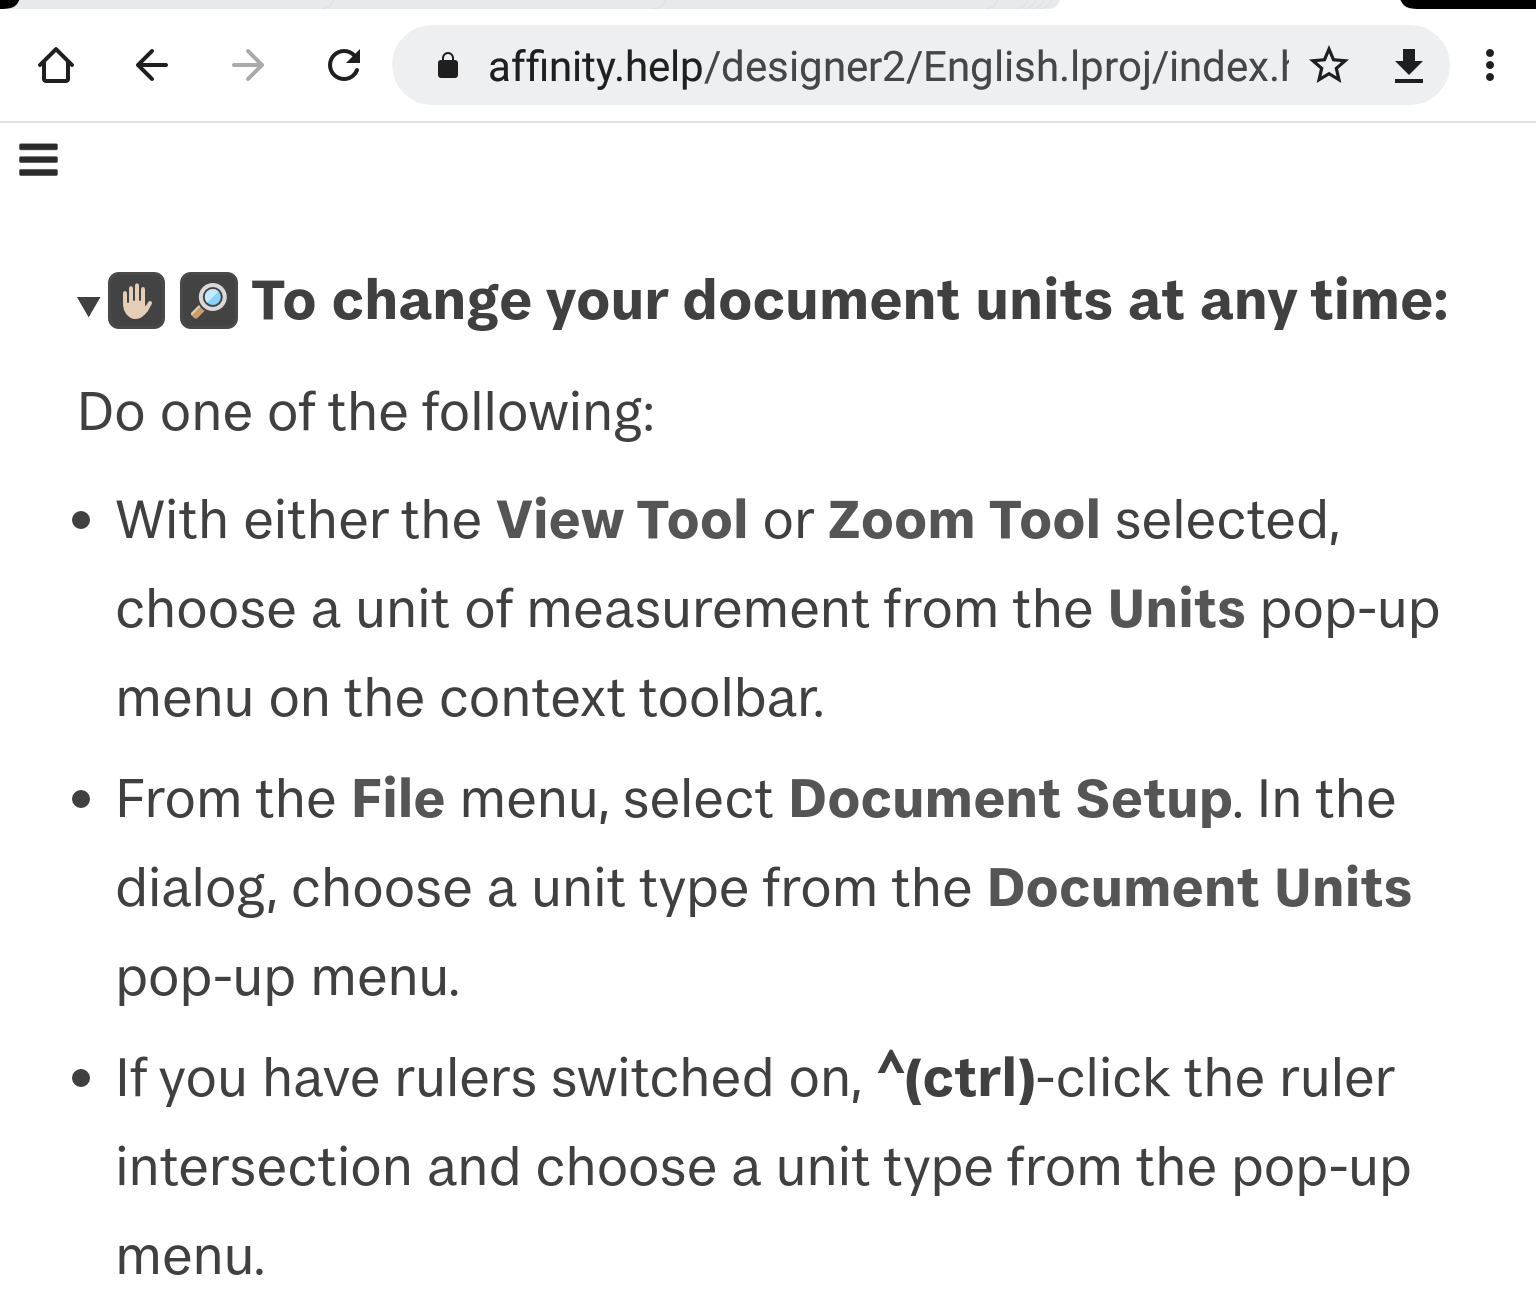This screenshot has height=1307, width=1536.
Task: Collapse the document units section triangle
Action: pos(88,305)
